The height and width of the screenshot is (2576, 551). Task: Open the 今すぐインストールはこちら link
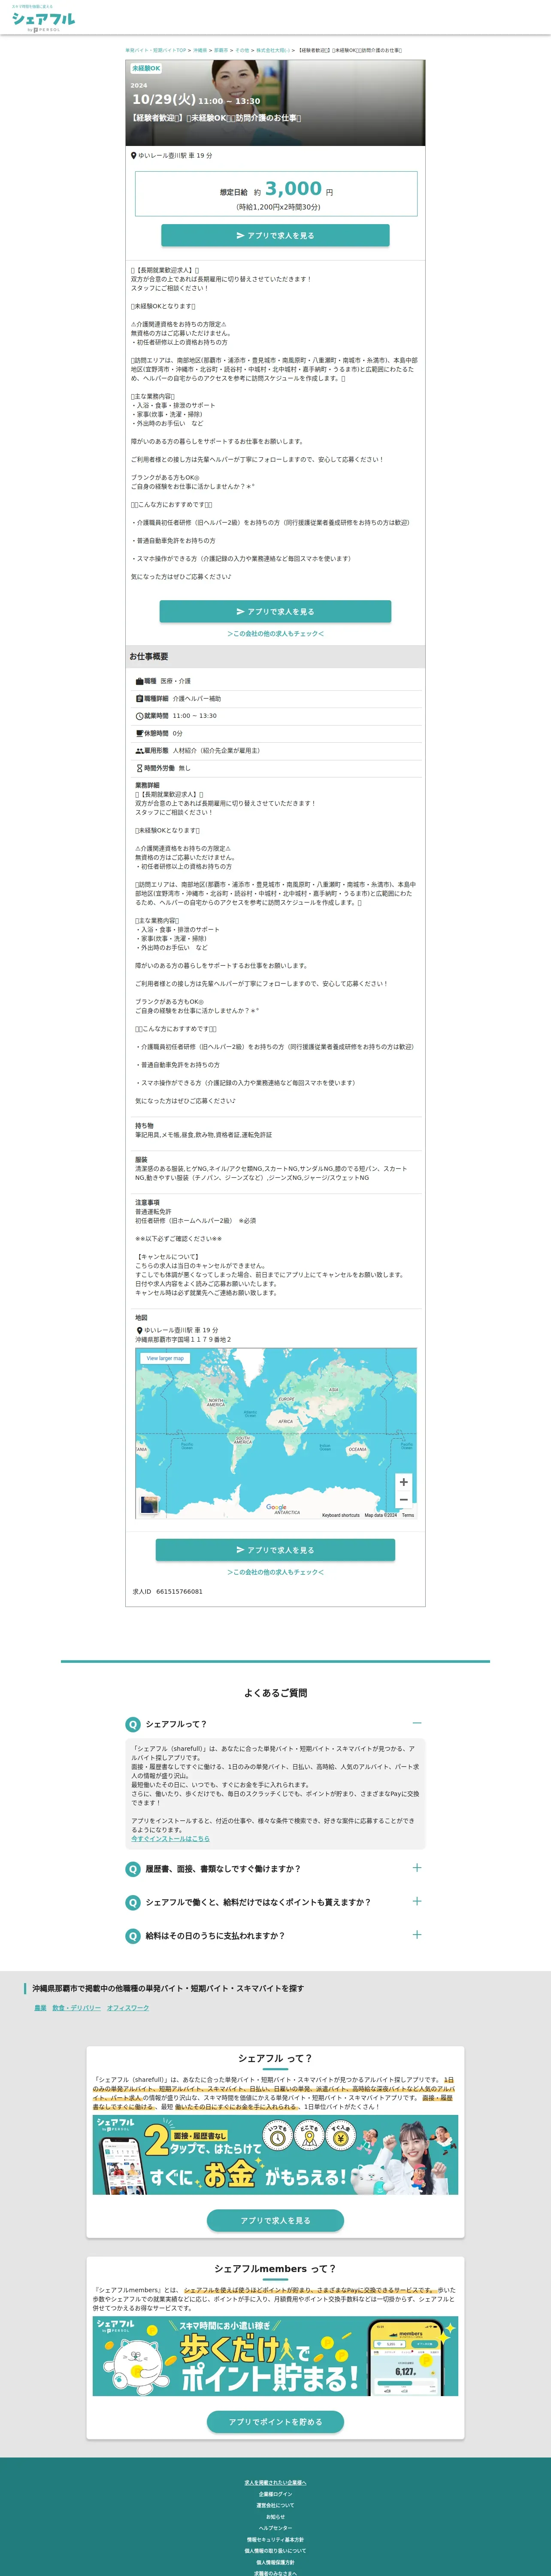click(x=170, y=1838)
